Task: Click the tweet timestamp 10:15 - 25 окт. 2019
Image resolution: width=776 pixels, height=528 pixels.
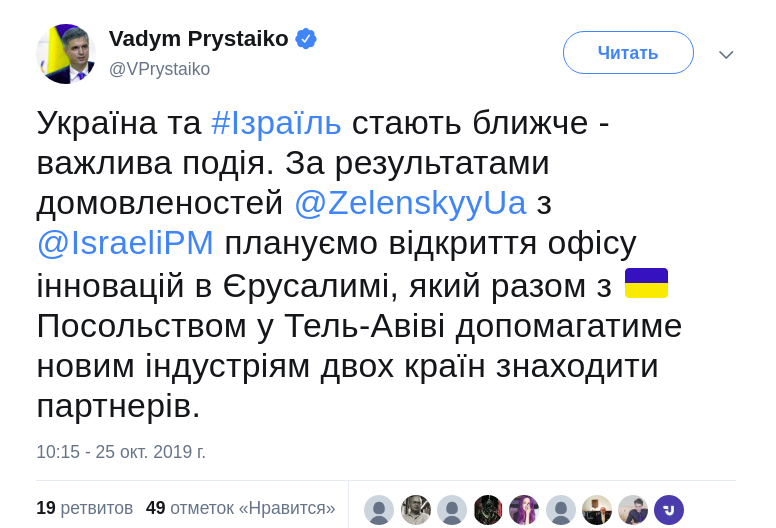Action: pyautogui.click(x=121, y=451)
